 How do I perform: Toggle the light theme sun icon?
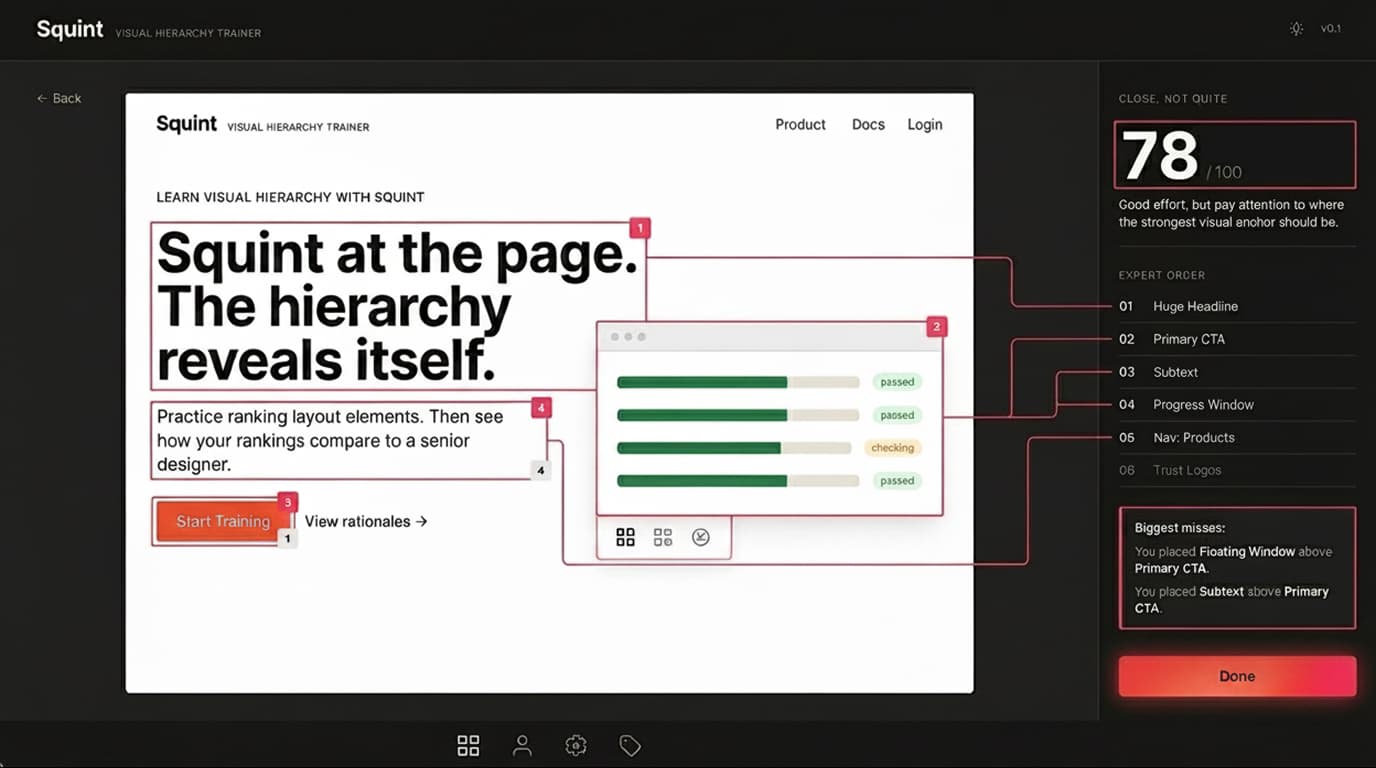[x=1296, y=29]
